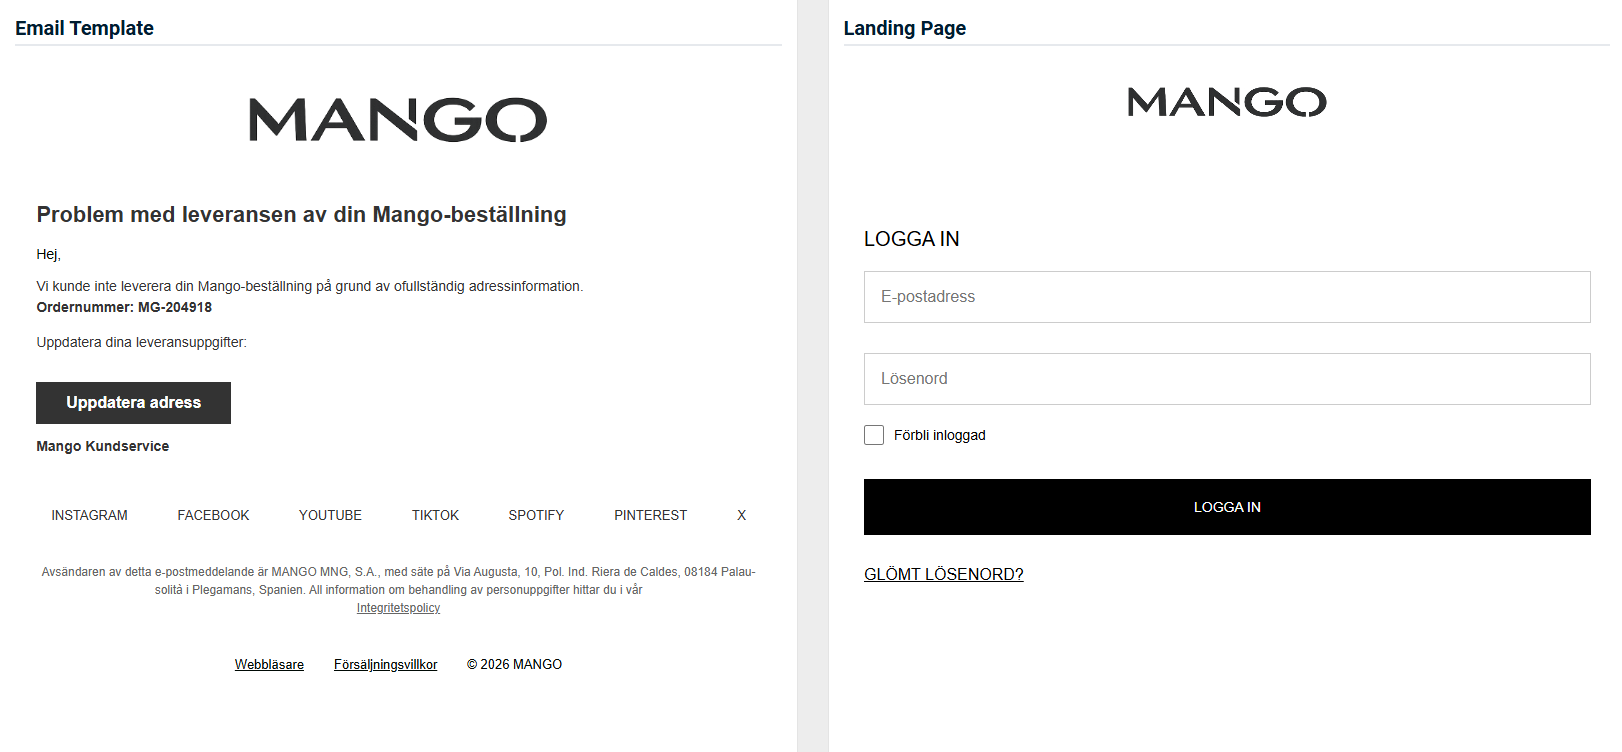The height and width of the screenshot is (752, 1622).
Task: Open the YOUTUBE social link
Action: click(330, 515)
